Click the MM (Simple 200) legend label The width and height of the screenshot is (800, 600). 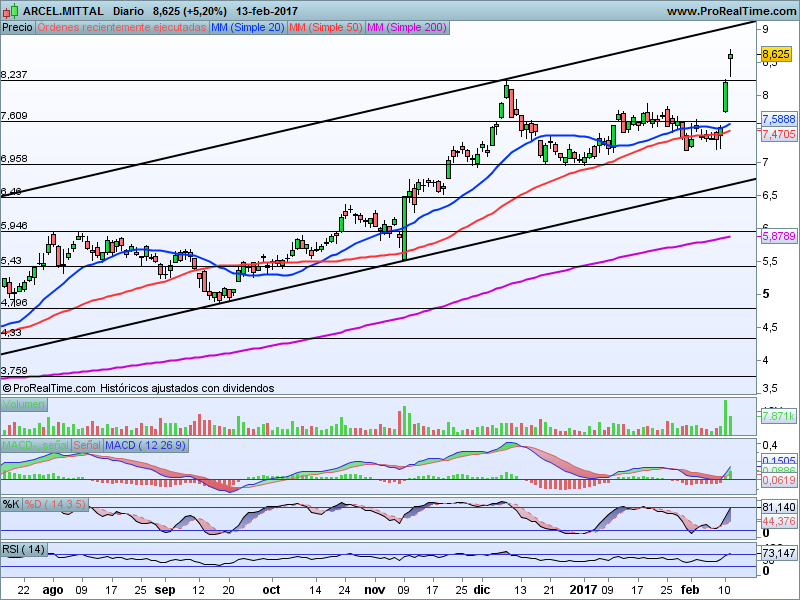407,28
